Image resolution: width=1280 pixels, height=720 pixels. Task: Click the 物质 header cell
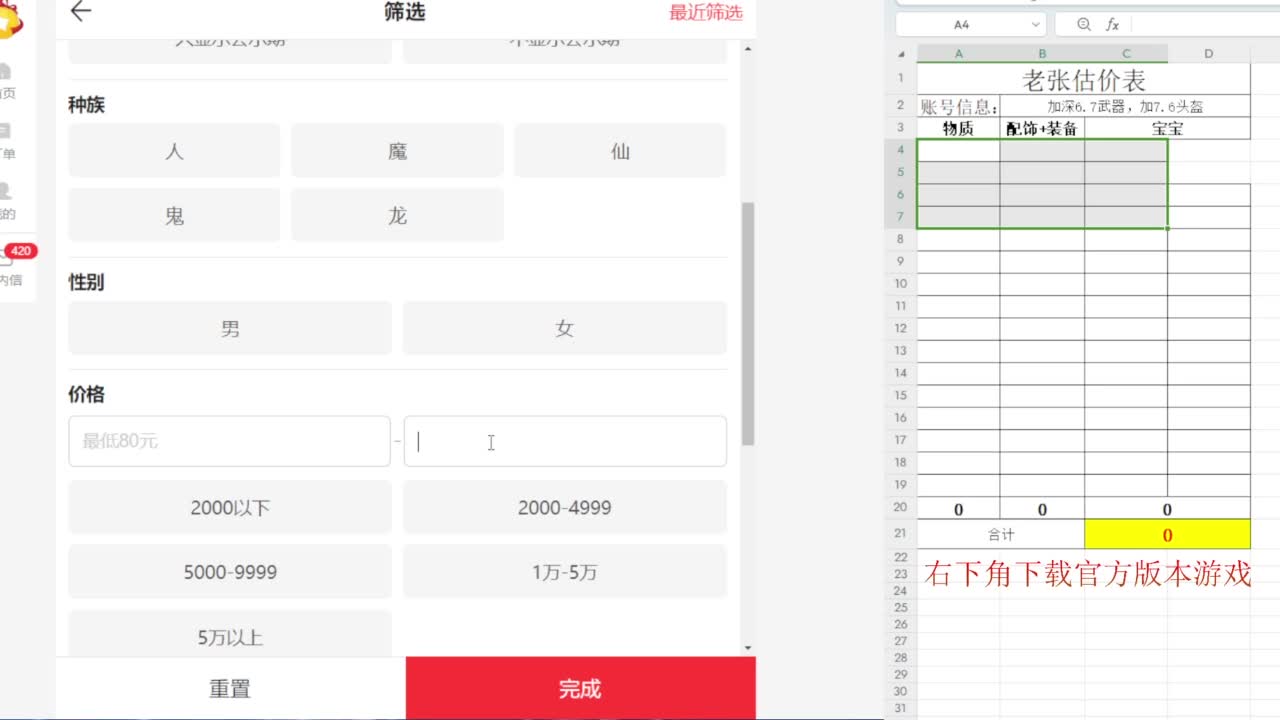pyautogui.click(x=958, y=128)
